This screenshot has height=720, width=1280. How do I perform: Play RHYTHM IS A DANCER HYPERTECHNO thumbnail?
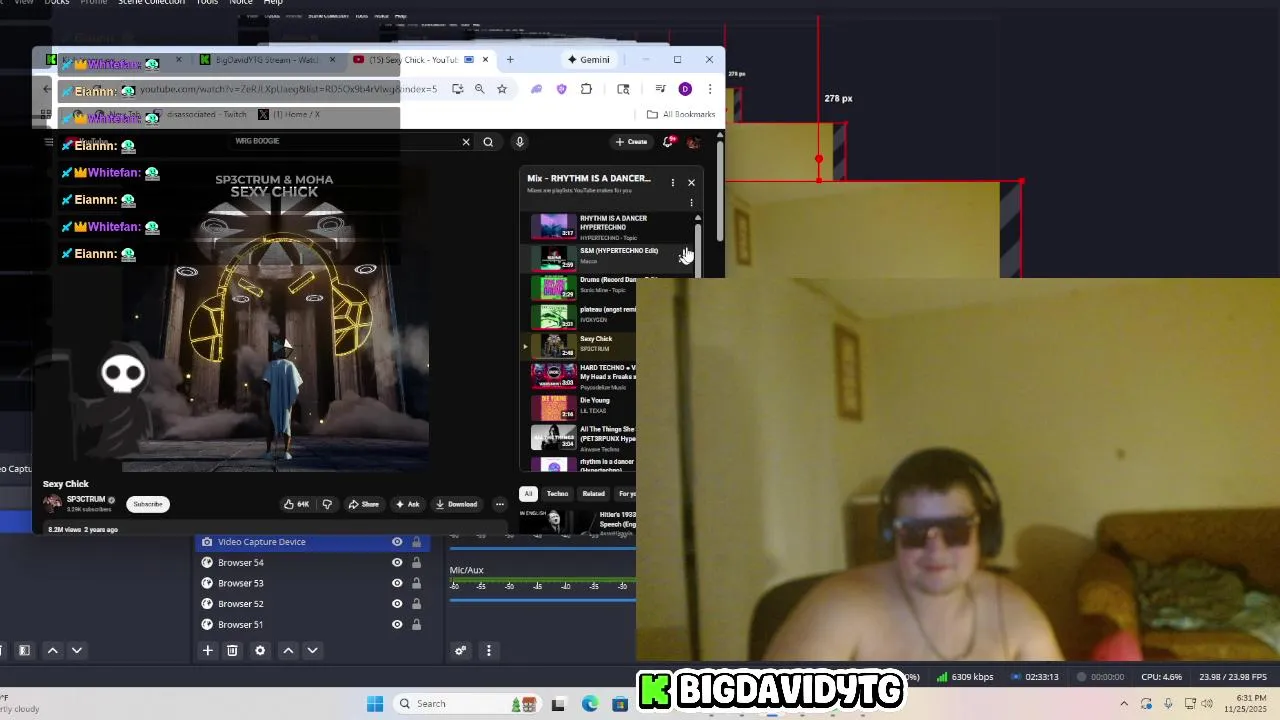(553, 227)
